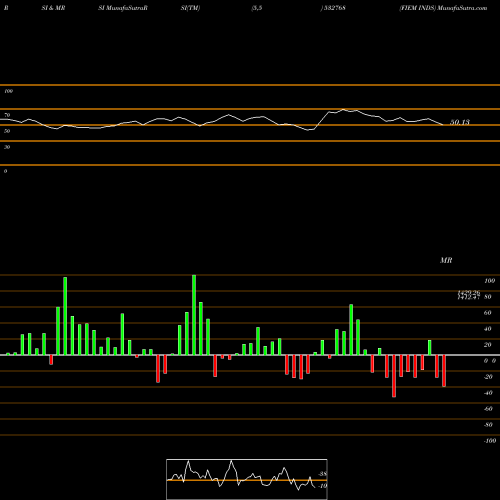Screen dimensions: 500x500
Task: Click the SI & MR header text
Action: pyautogui.click(x=53, y=8)
